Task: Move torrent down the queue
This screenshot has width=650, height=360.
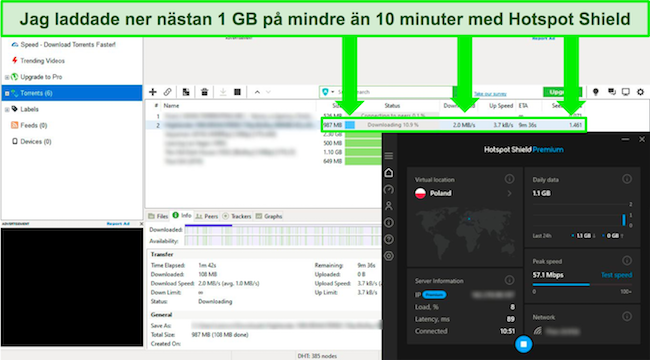Action: click(268, 92)
